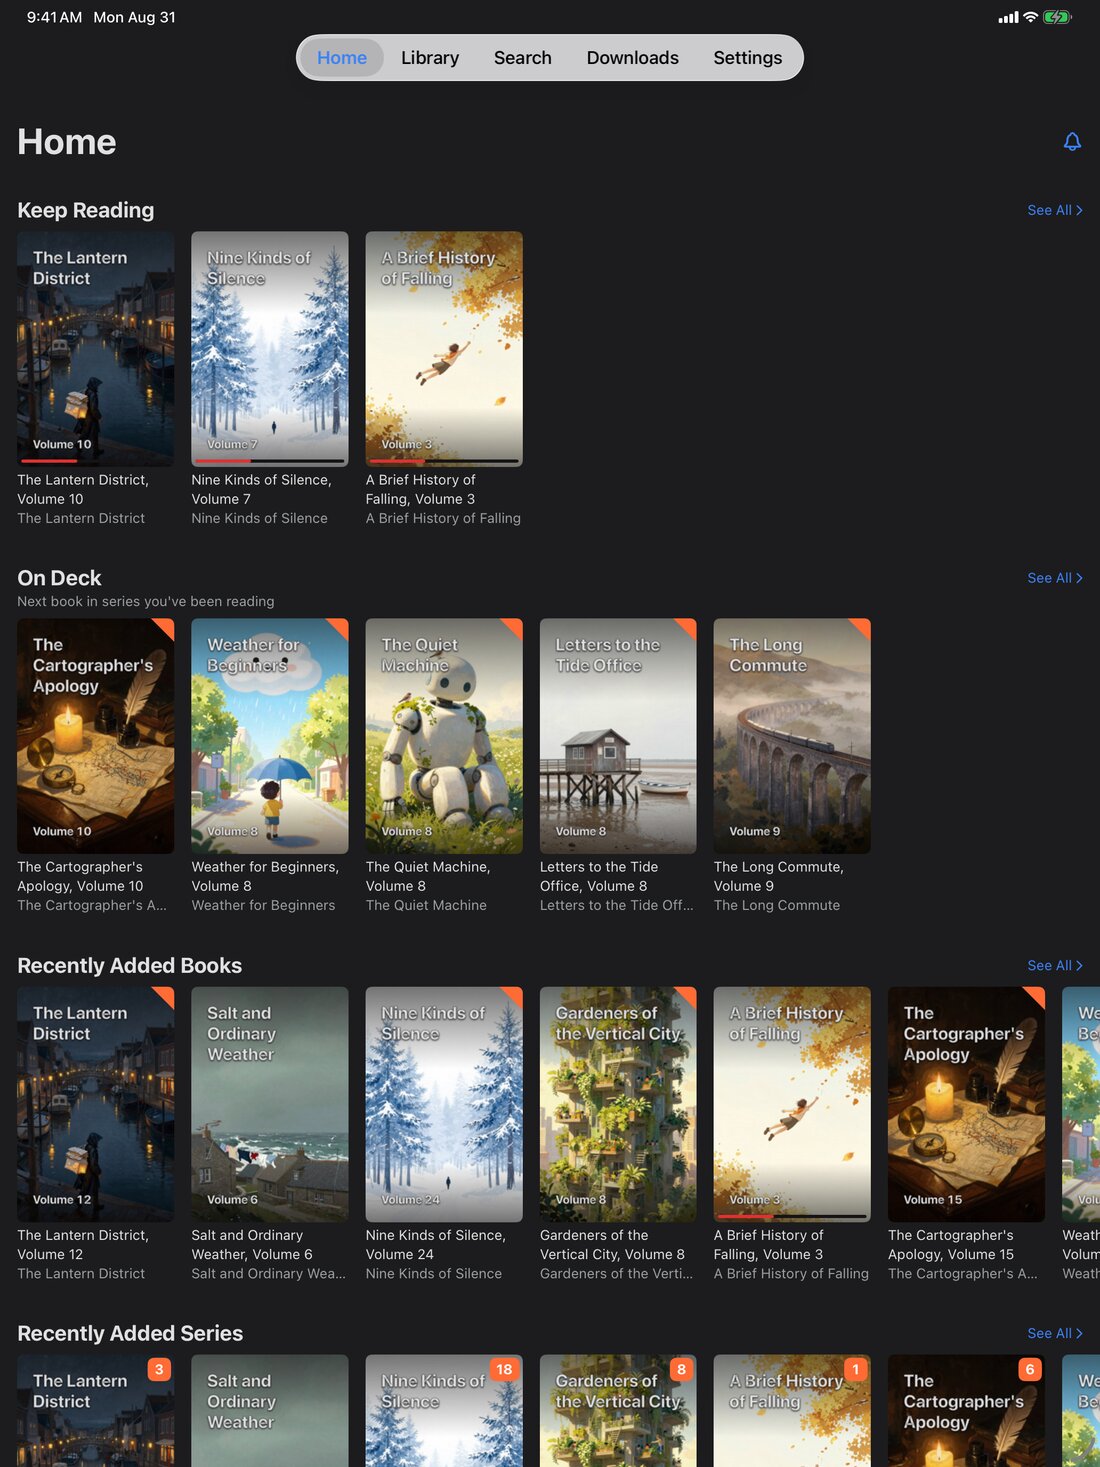Click unread corner marker on The Quiet Machine cover

[x=514, y=627]
